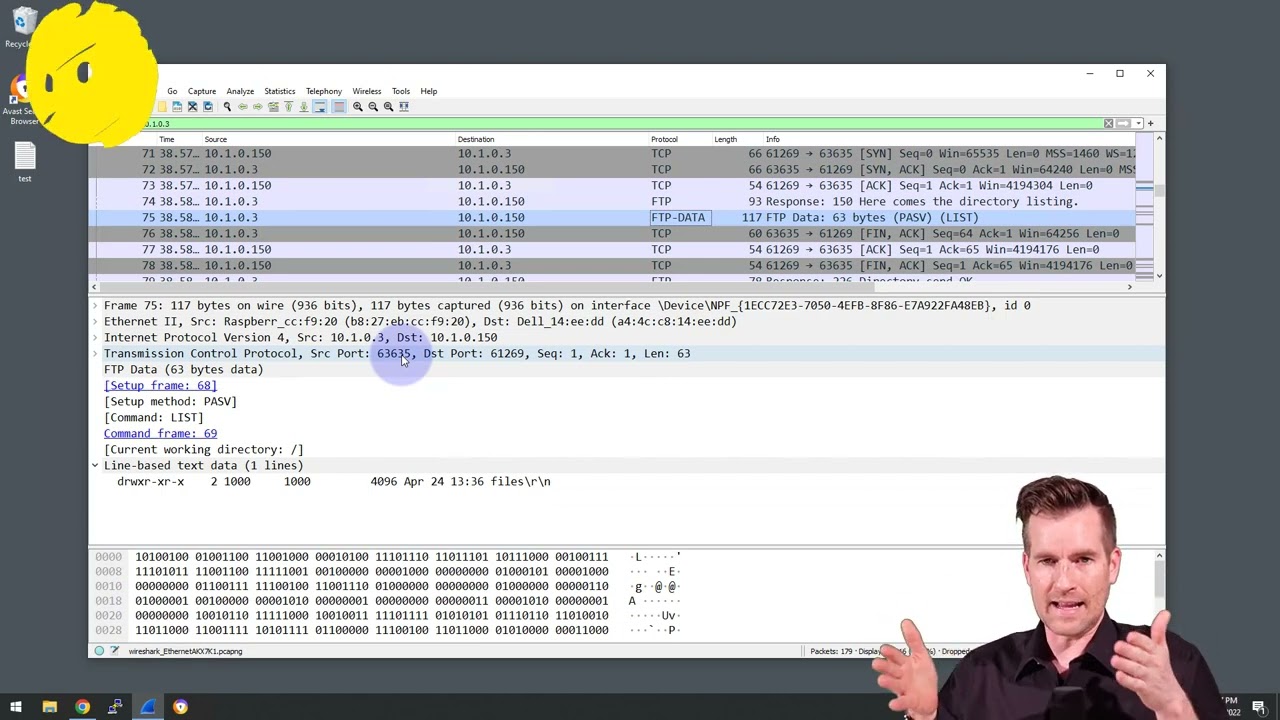Open capture file properties status bar icon
Screen dimensions: 1280x720
click(x=115, y=651)
